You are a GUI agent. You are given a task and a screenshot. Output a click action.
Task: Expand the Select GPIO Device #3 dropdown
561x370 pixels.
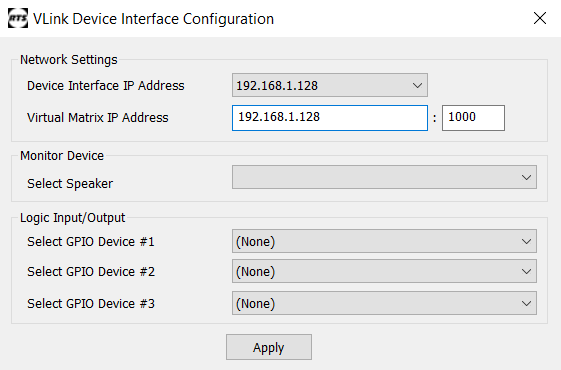[x=384, y=303]
